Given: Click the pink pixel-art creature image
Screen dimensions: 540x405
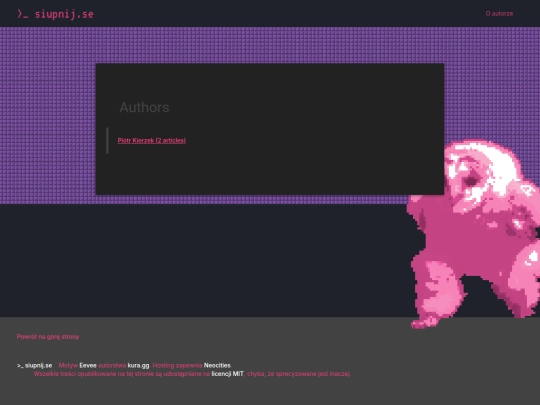Looking at the screenshot, I should click(x=474, y=234).
